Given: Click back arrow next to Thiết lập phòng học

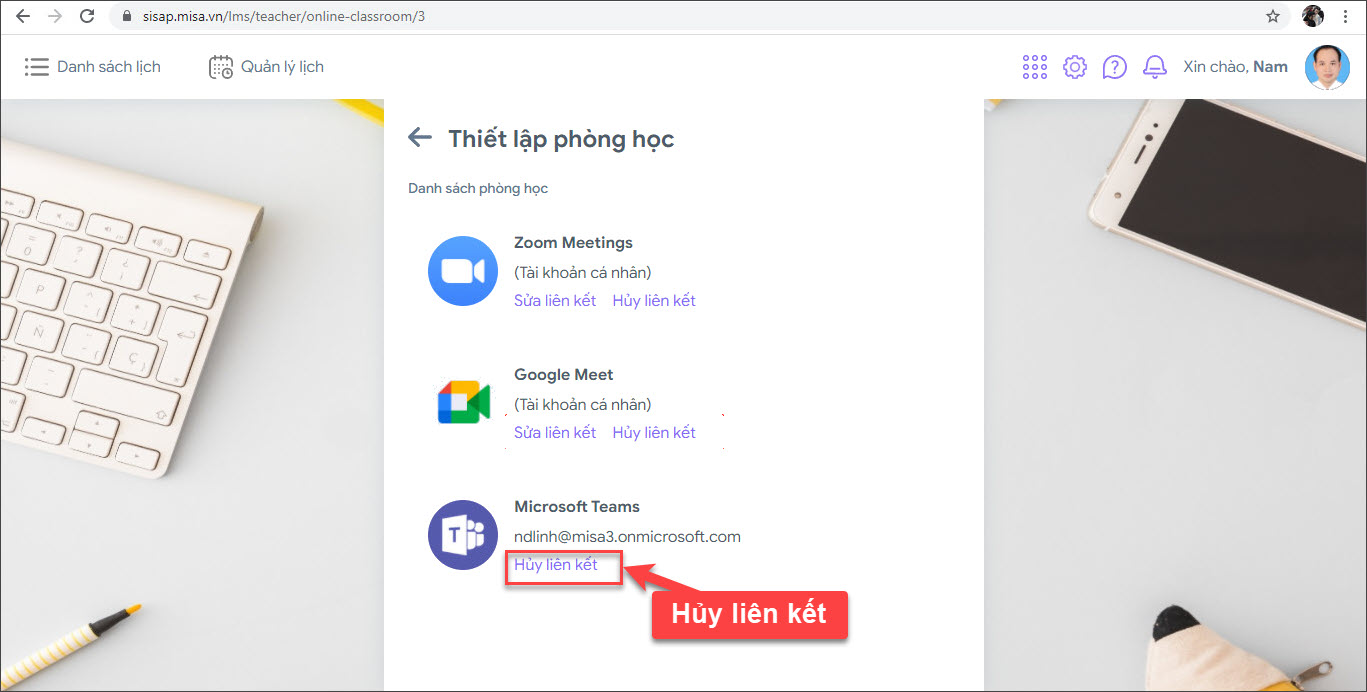Looking at the screenshot, I should [x=420, y=138].
